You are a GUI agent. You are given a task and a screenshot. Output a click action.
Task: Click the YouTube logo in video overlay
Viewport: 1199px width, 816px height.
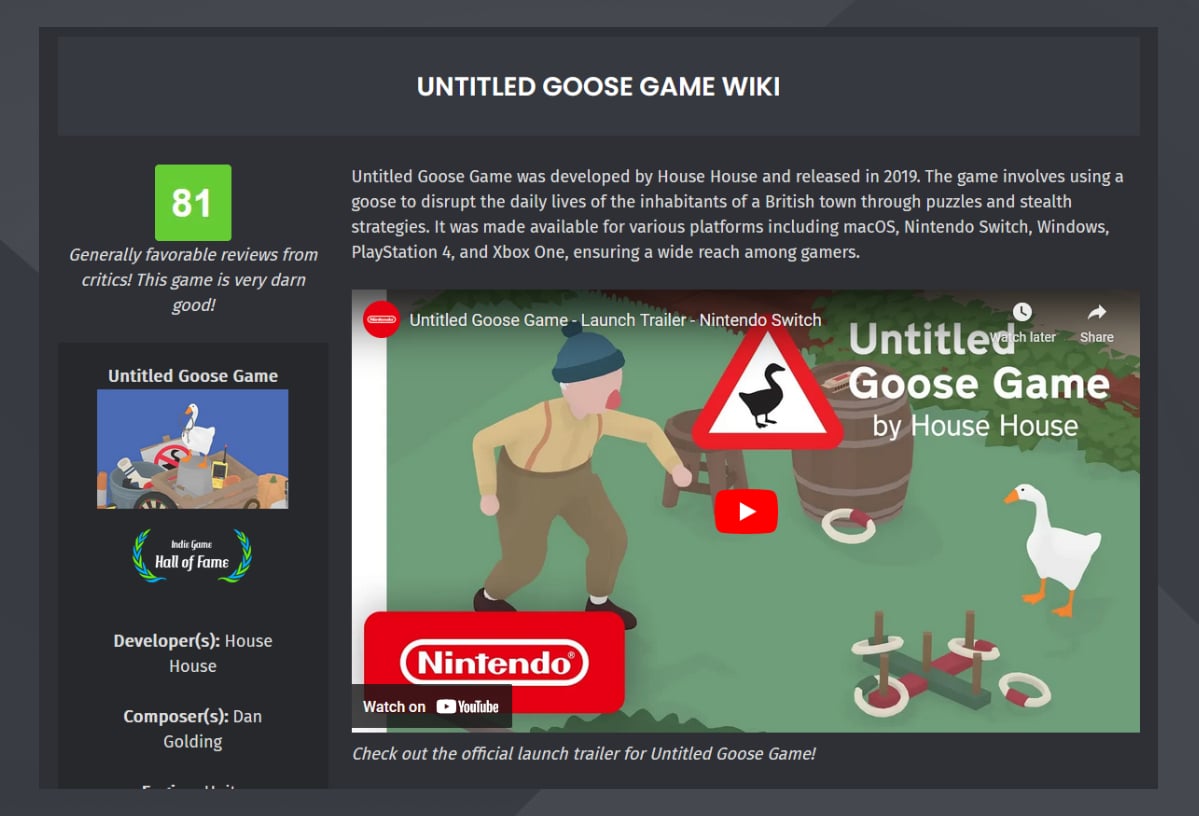(x=467, y=707)
